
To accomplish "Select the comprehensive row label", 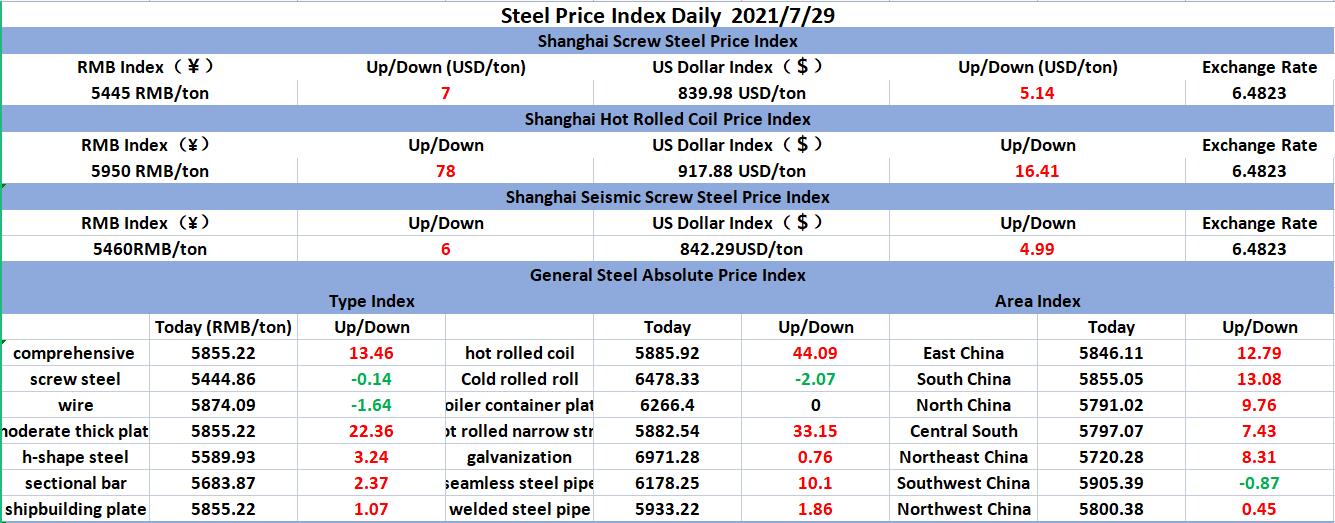I will [x=74, y=353].
